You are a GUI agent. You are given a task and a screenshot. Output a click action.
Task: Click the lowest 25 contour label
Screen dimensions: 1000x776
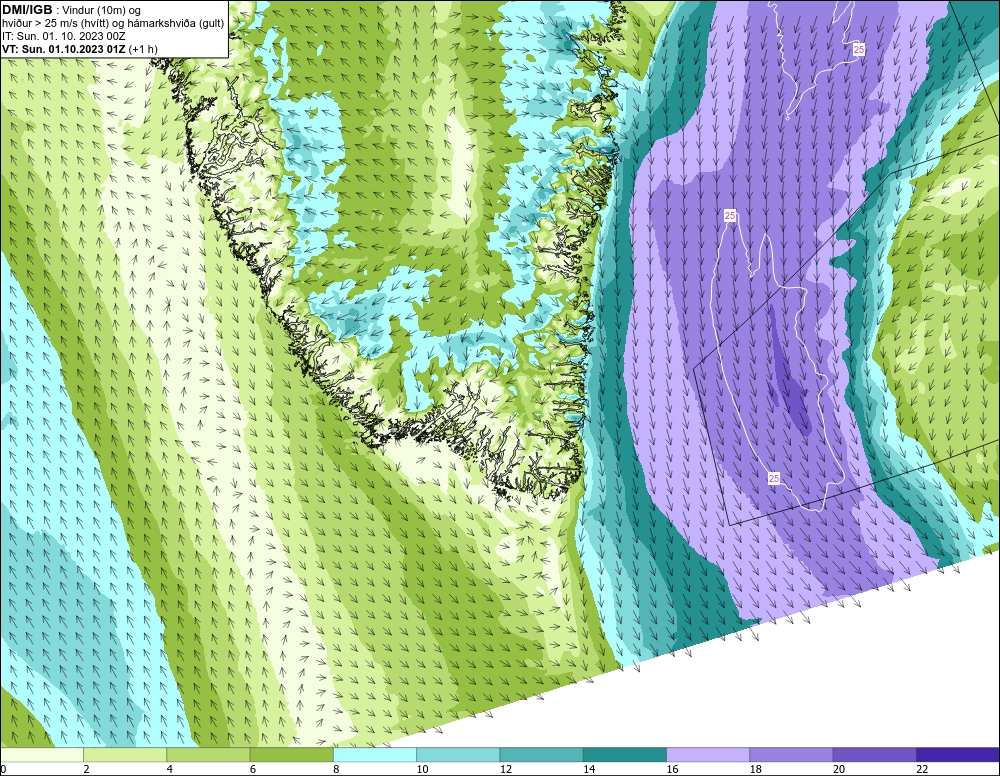774,478
